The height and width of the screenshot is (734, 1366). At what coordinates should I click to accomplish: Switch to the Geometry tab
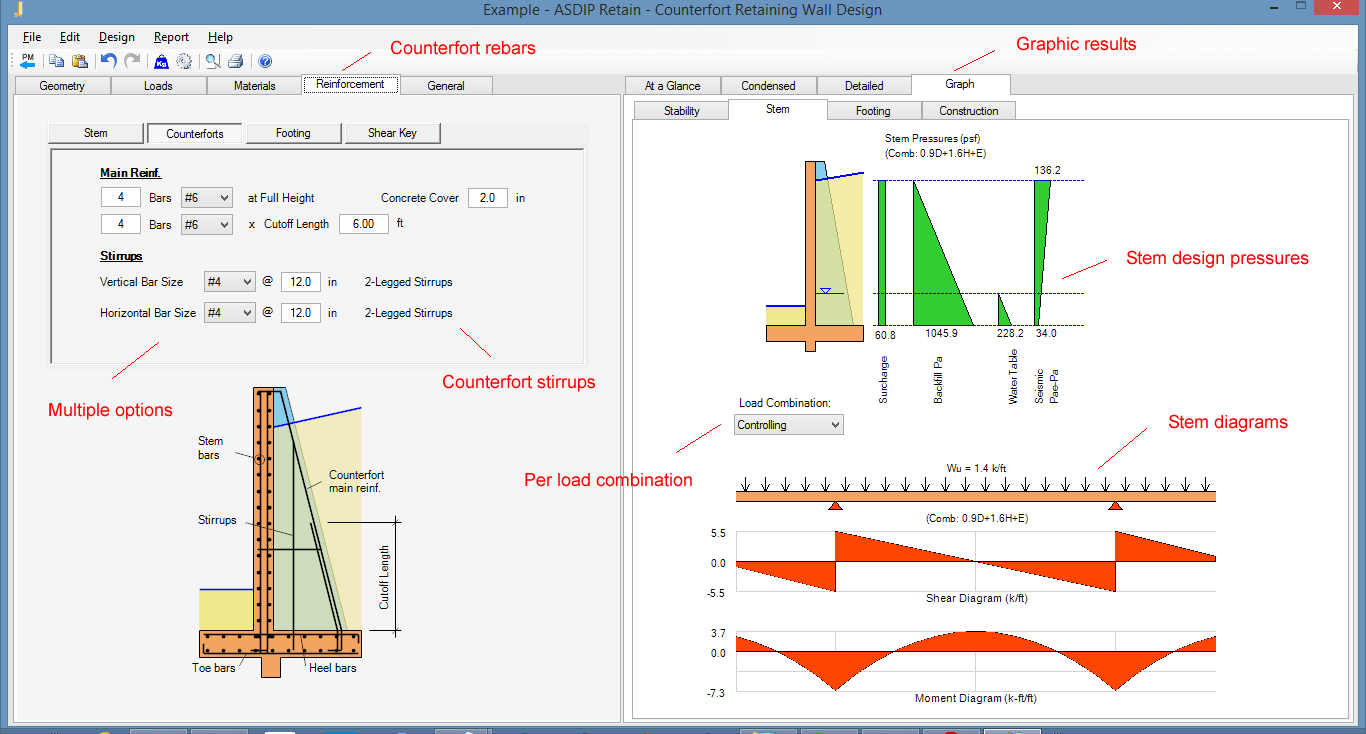[62, 86]
